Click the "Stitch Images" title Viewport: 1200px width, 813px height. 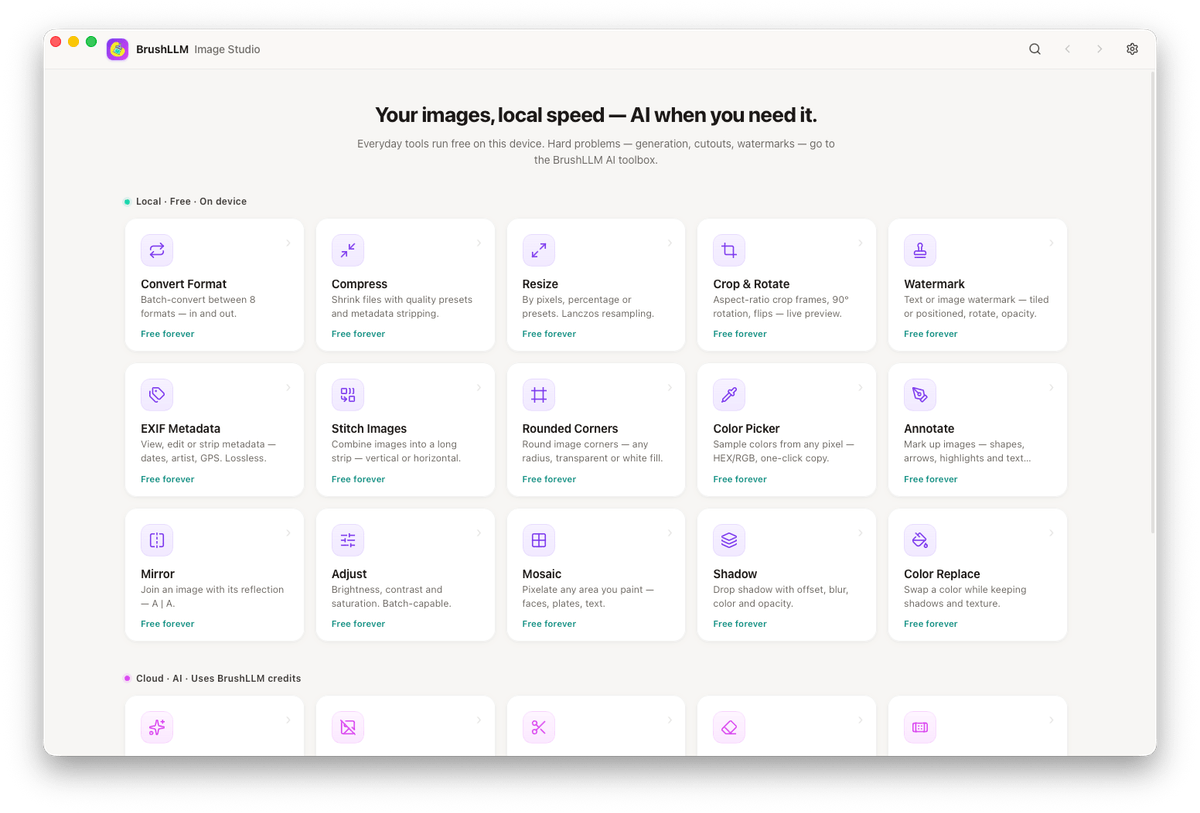pos(369,429)
